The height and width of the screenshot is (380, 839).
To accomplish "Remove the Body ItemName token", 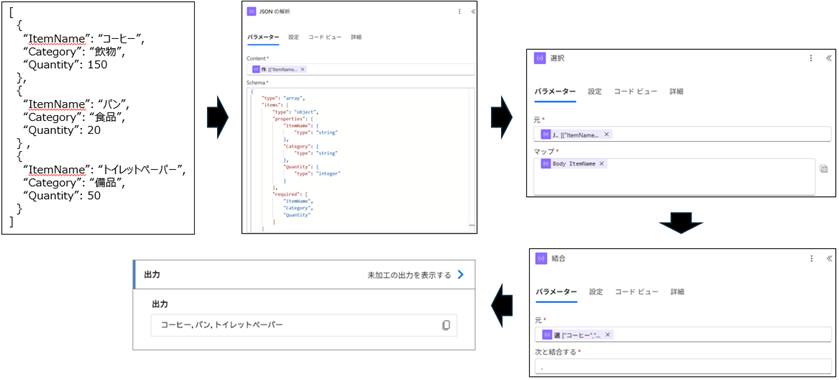I will [x=601, y=163].
